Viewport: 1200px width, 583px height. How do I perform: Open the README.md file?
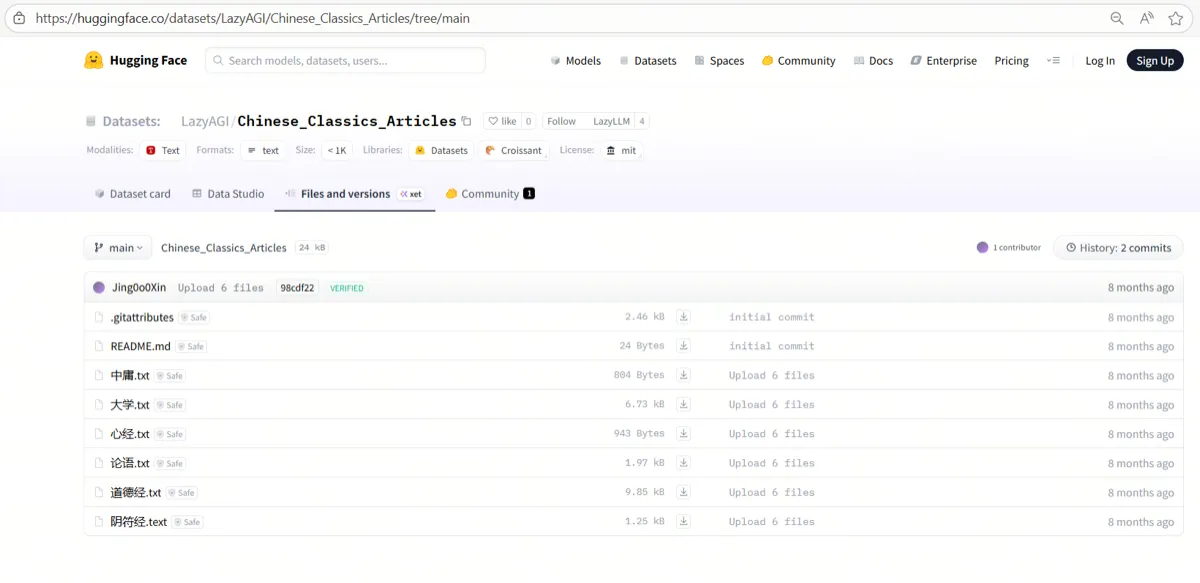(x=140, y=346)
